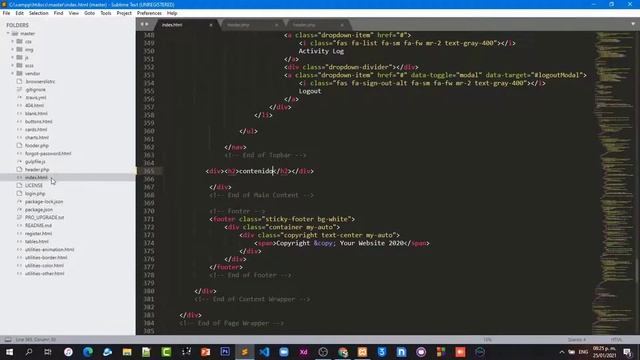
Task: Close the third editor tab
Action: 342,25
